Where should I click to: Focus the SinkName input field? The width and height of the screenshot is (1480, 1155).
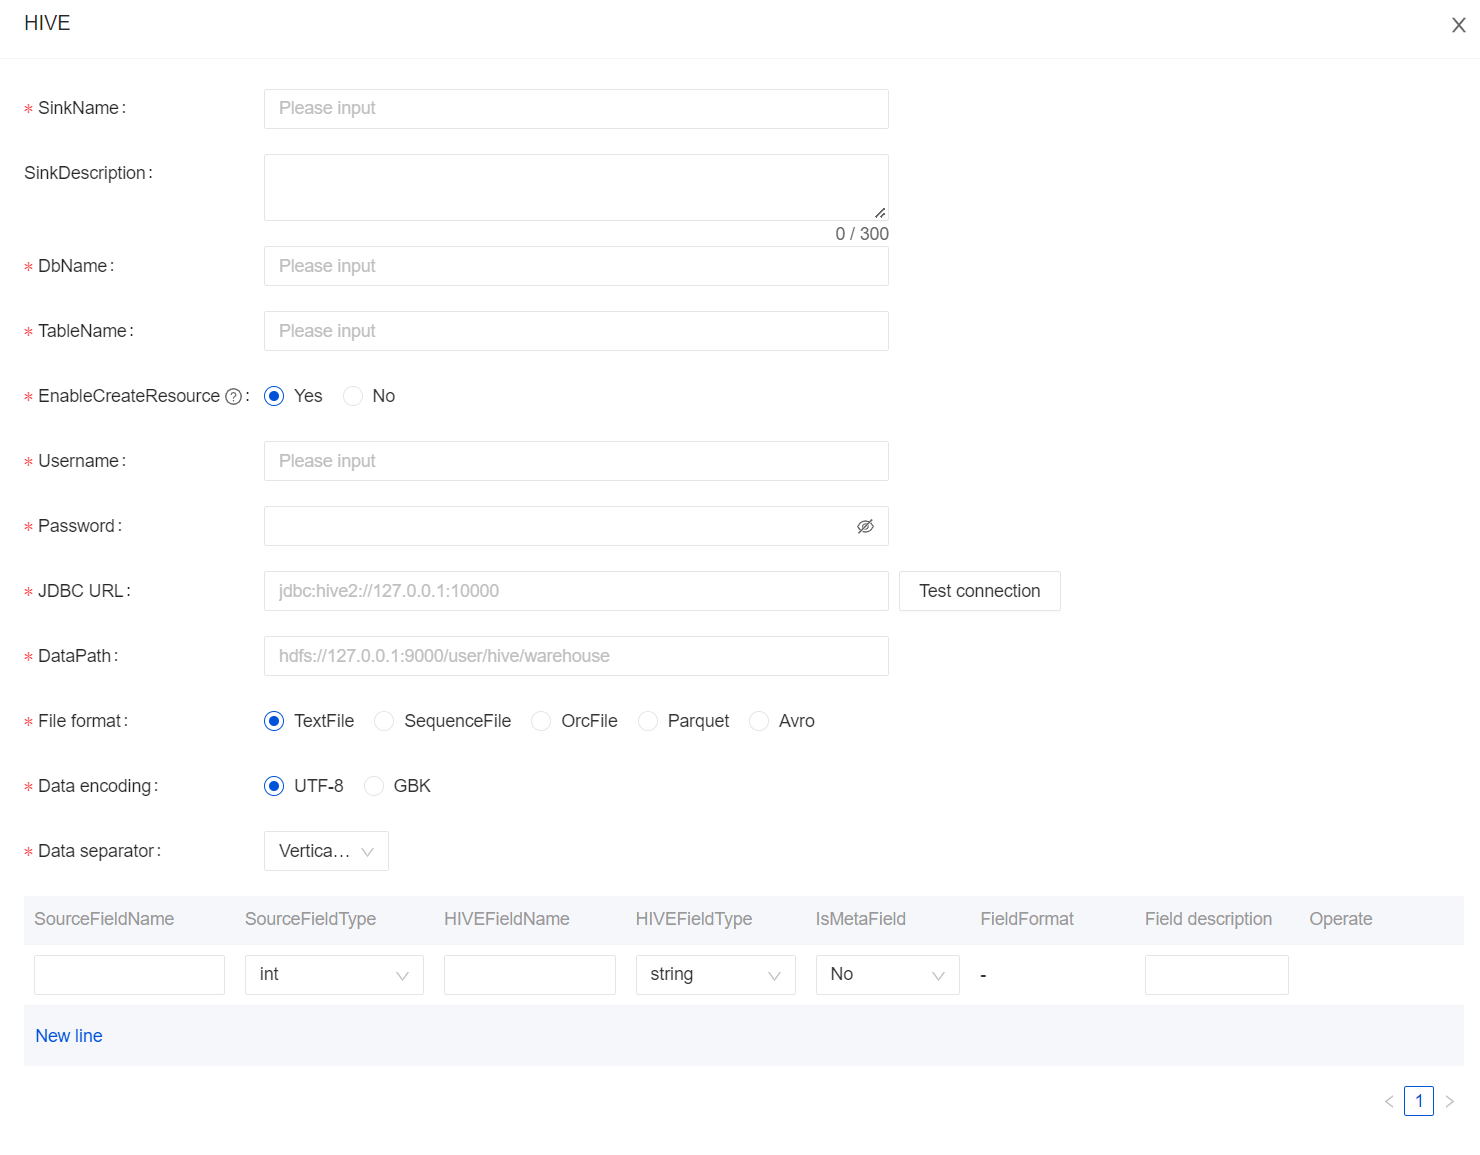tap(576, 109)
